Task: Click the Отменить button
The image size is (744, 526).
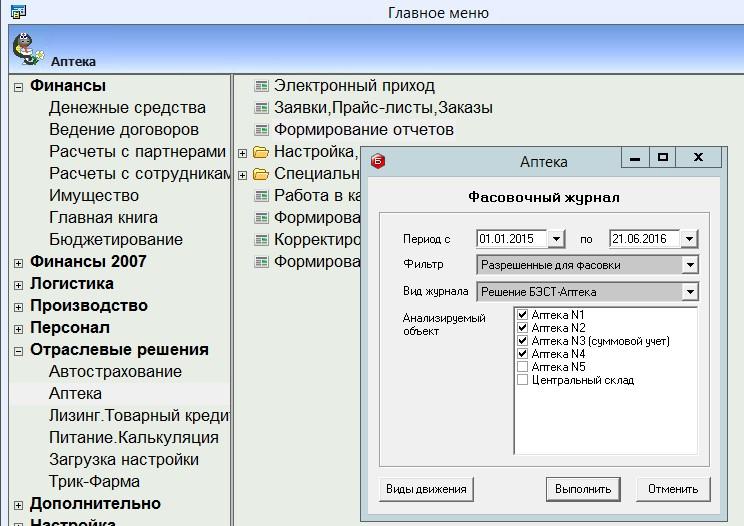Action: [x=673, y=489]
